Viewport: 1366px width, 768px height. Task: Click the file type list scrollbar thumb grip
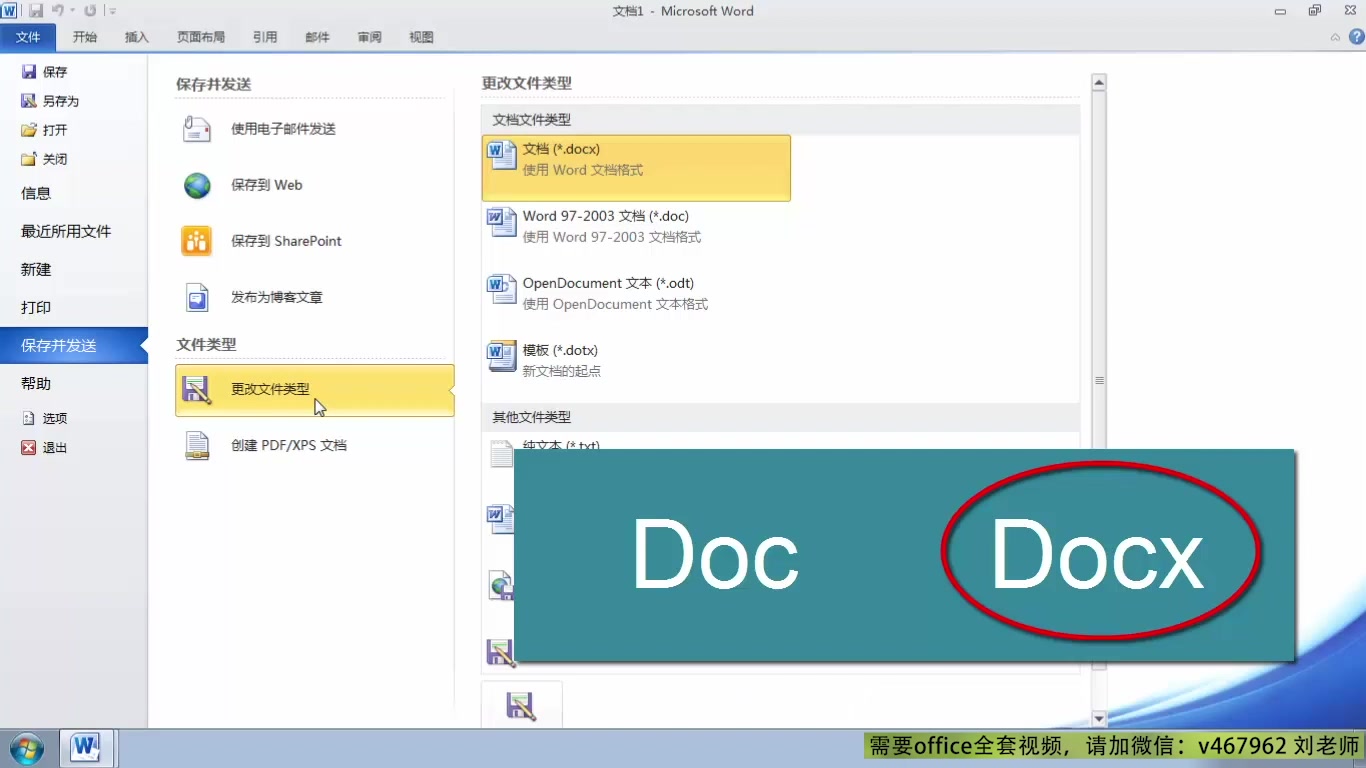click(x=1099, y=380)
